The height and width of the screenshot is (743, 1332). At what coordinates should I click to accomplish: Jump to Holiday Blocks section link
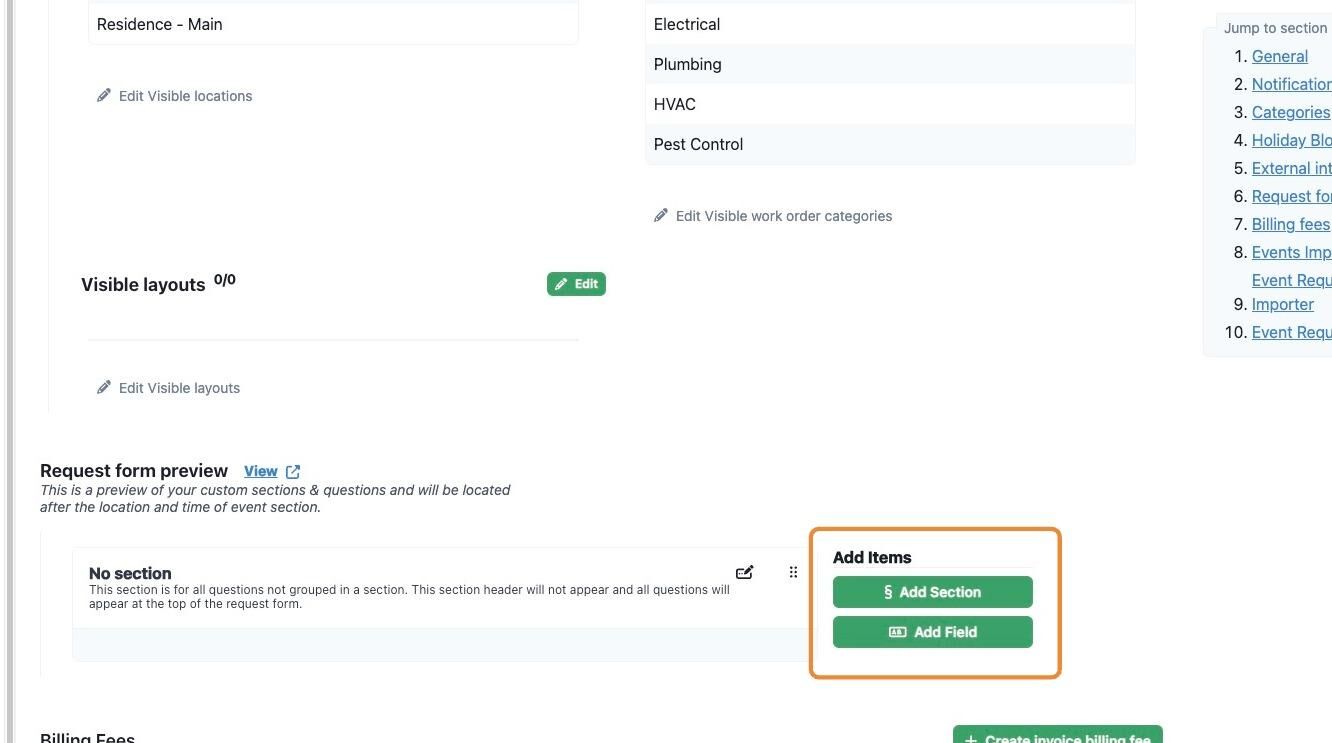(1291, 140)
